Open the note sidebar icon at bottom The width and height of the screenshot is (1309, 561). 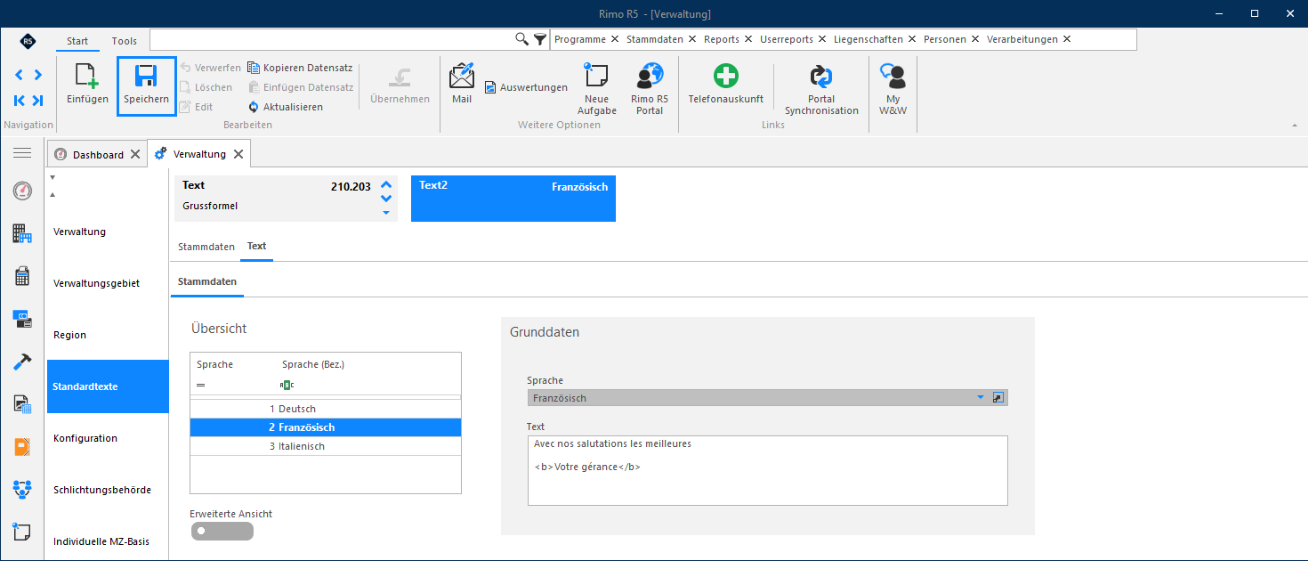(22, 532)
